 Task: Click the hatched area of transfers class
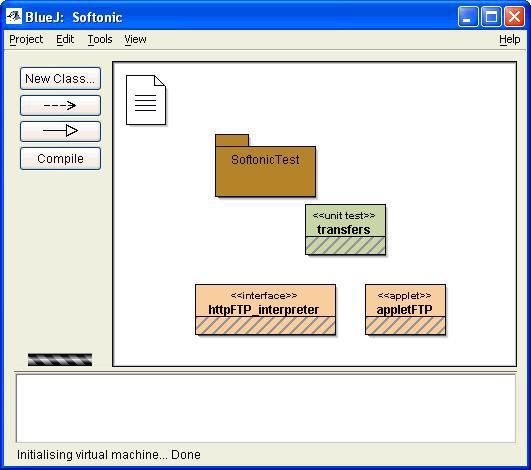[345, 245]
